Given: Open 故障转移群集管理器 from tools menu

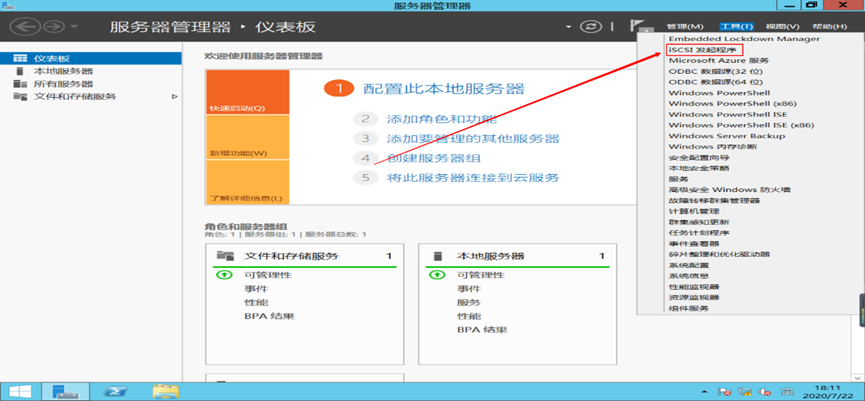Looking at the screenshot, I should 714,200.
